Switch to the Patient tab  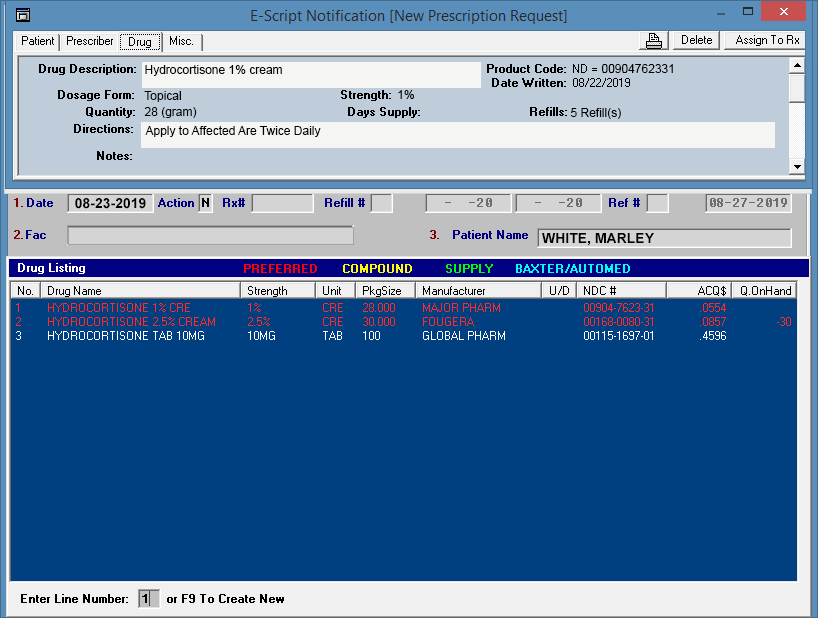pyautogui.click(x=38, y=42)
